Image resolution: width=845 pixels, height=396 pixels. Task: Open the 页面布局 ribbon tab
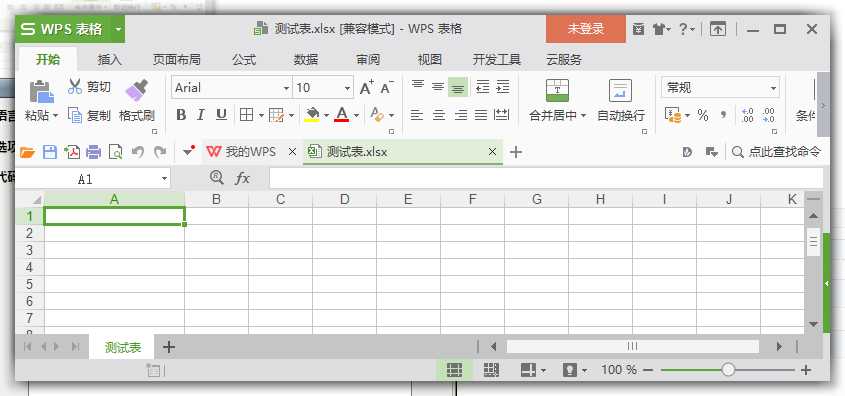click(x=177, y=60)
